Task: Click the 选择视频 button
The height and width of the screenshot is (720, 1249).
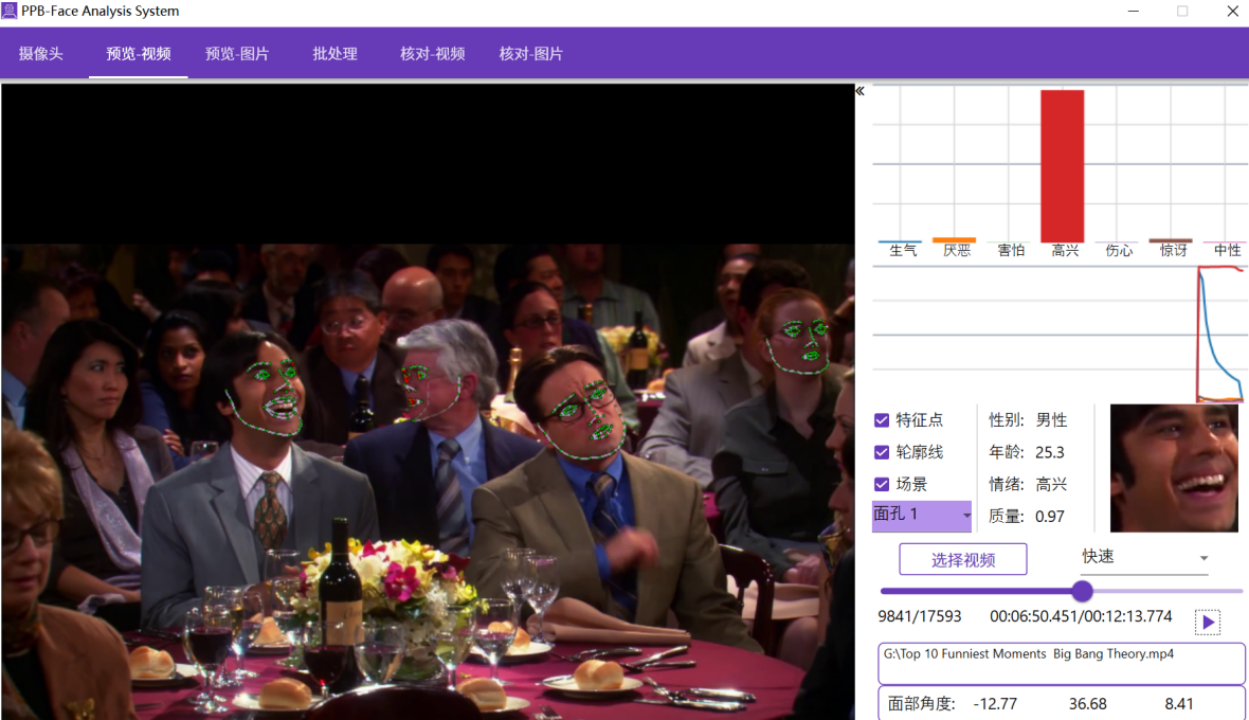Action: pyautogui.click(x=962, y=560)
